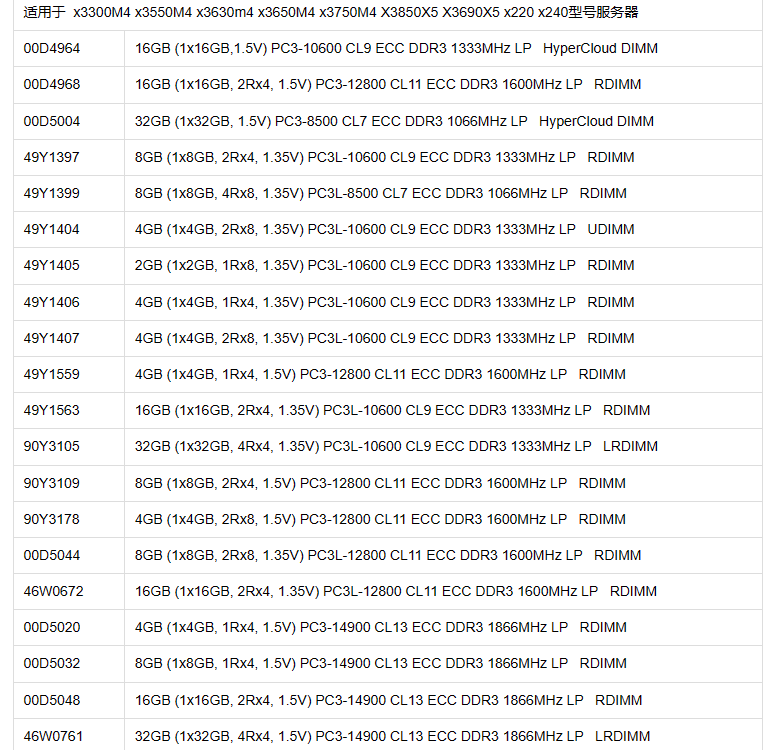Click the 00D5044 PC3L-12800 description
The height and width of the screenshot is (750, 778).
click(x=388, y=555)
